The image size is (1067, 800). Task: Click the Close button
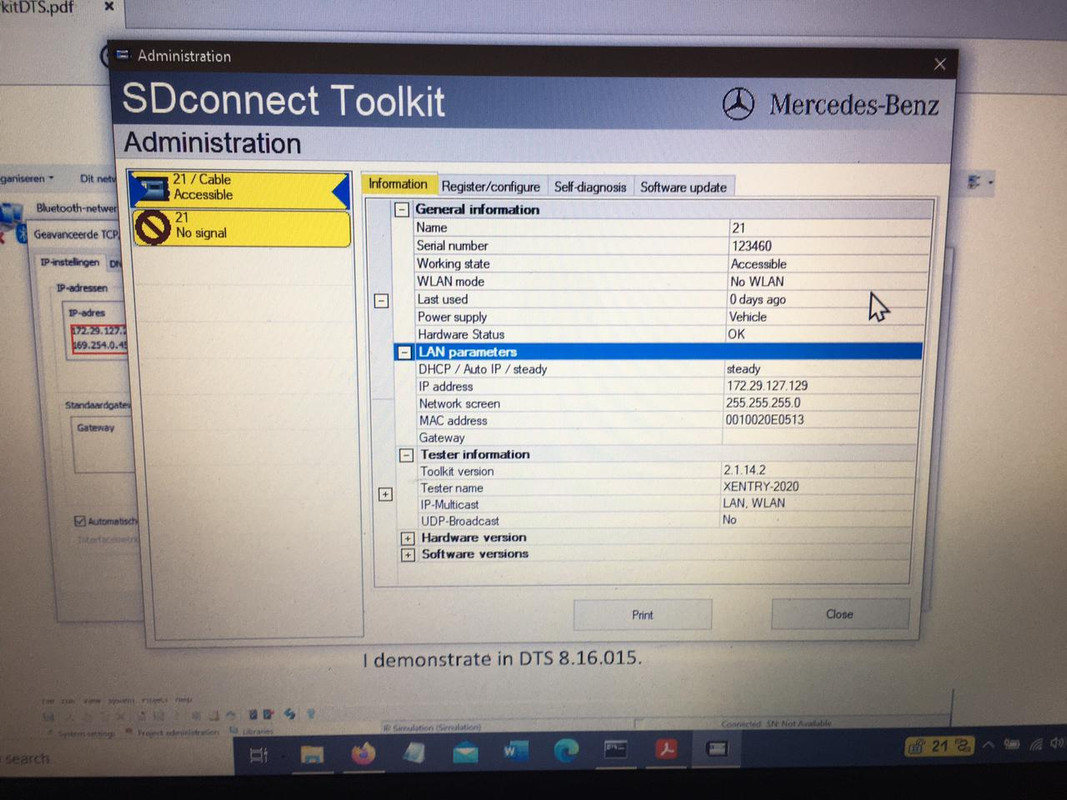(x=840, y=614)
